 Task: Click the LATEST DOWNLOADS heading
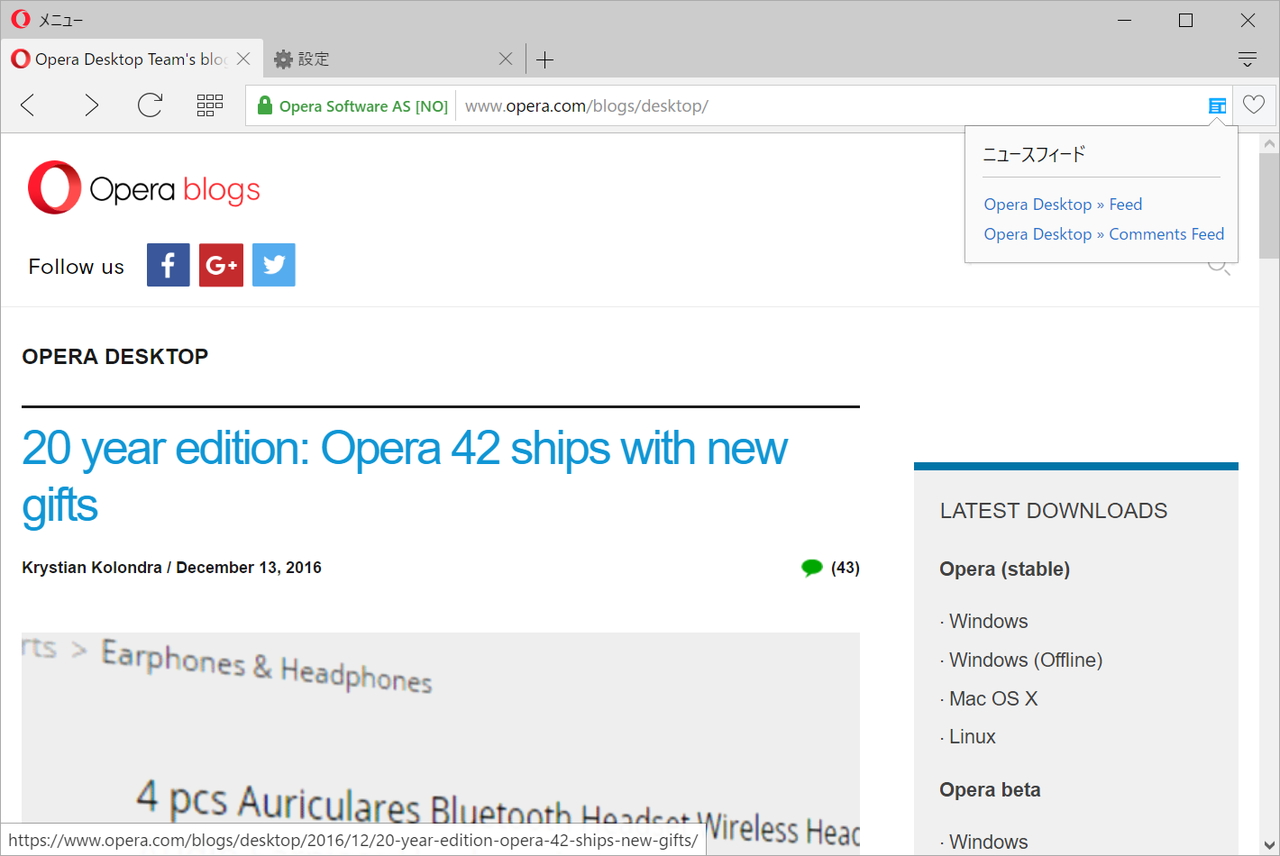point(1054,511)
